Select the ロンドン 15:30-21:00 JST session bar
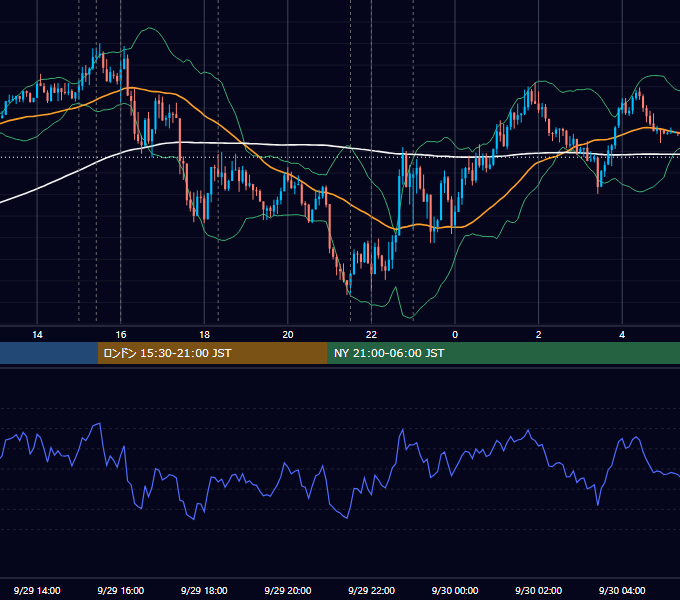 212,353
